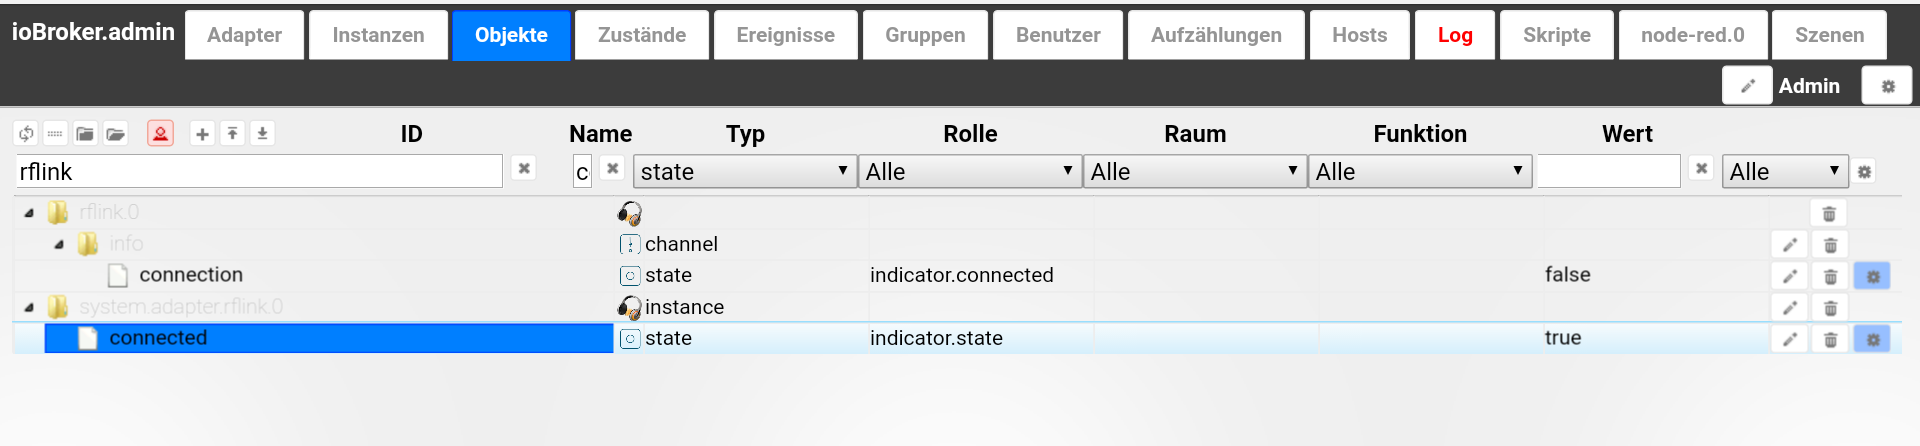
Task: Collapse all nodes with the closed folder icon
Action: [x=85, y=133]
